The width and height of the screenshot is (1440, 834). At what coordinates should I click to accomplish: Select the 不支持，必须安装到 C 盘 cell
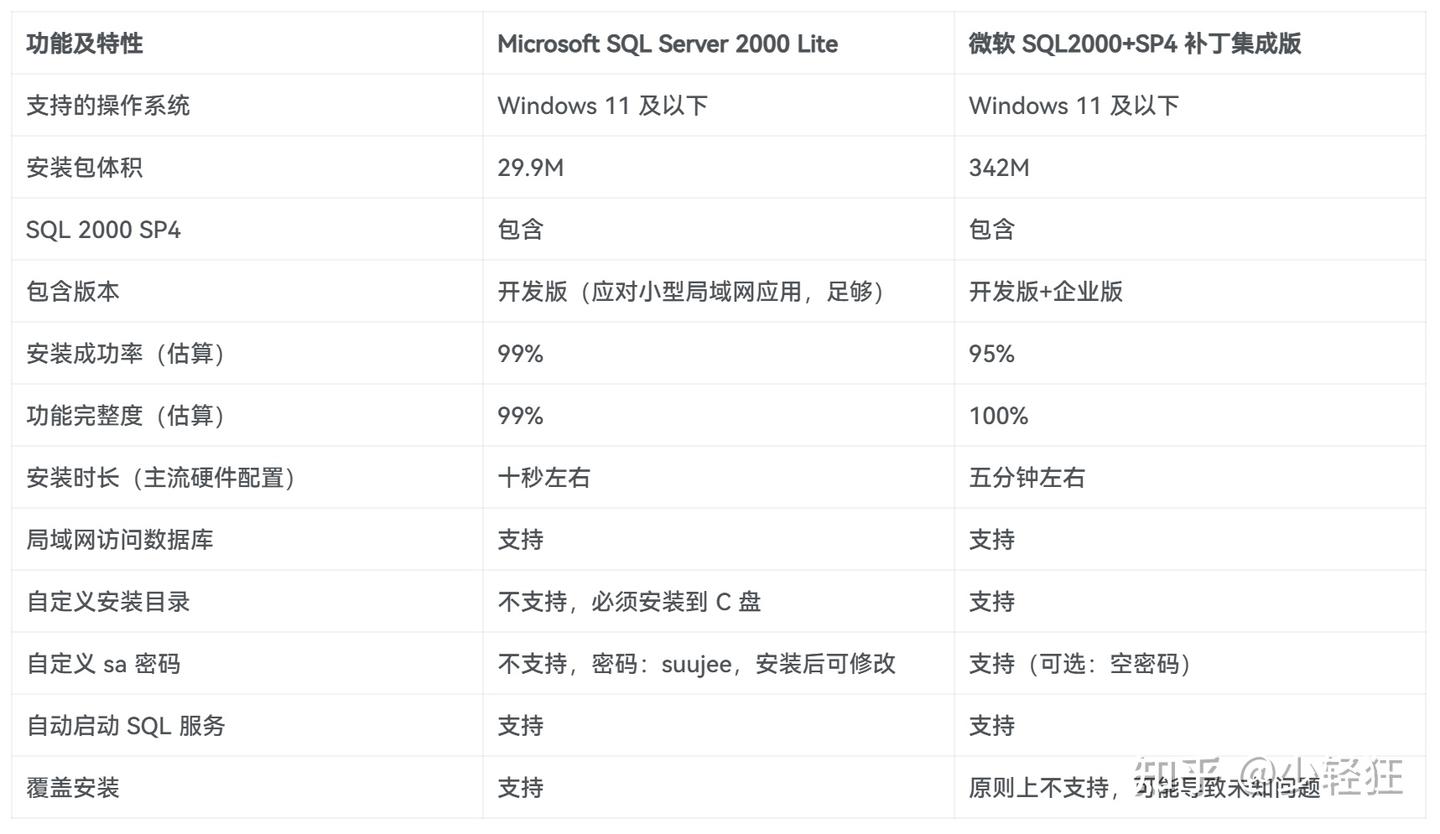tap(628, 601)
